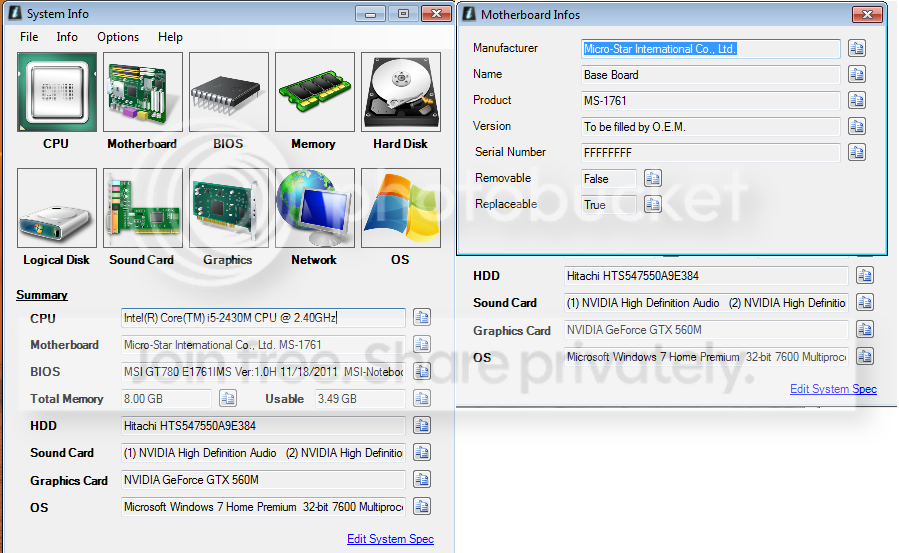Open the File menu

[x=29, y=37]
